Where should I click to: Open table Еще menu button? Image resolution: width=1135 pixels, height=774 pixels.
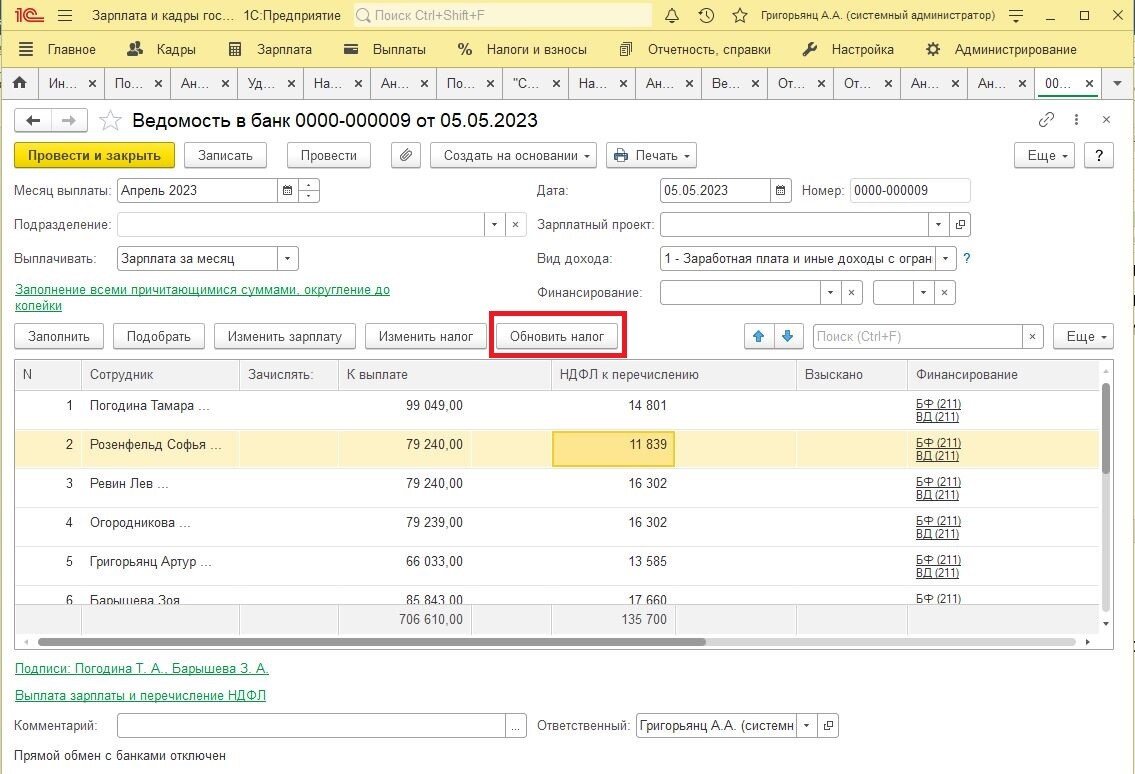click(1084, 336)
